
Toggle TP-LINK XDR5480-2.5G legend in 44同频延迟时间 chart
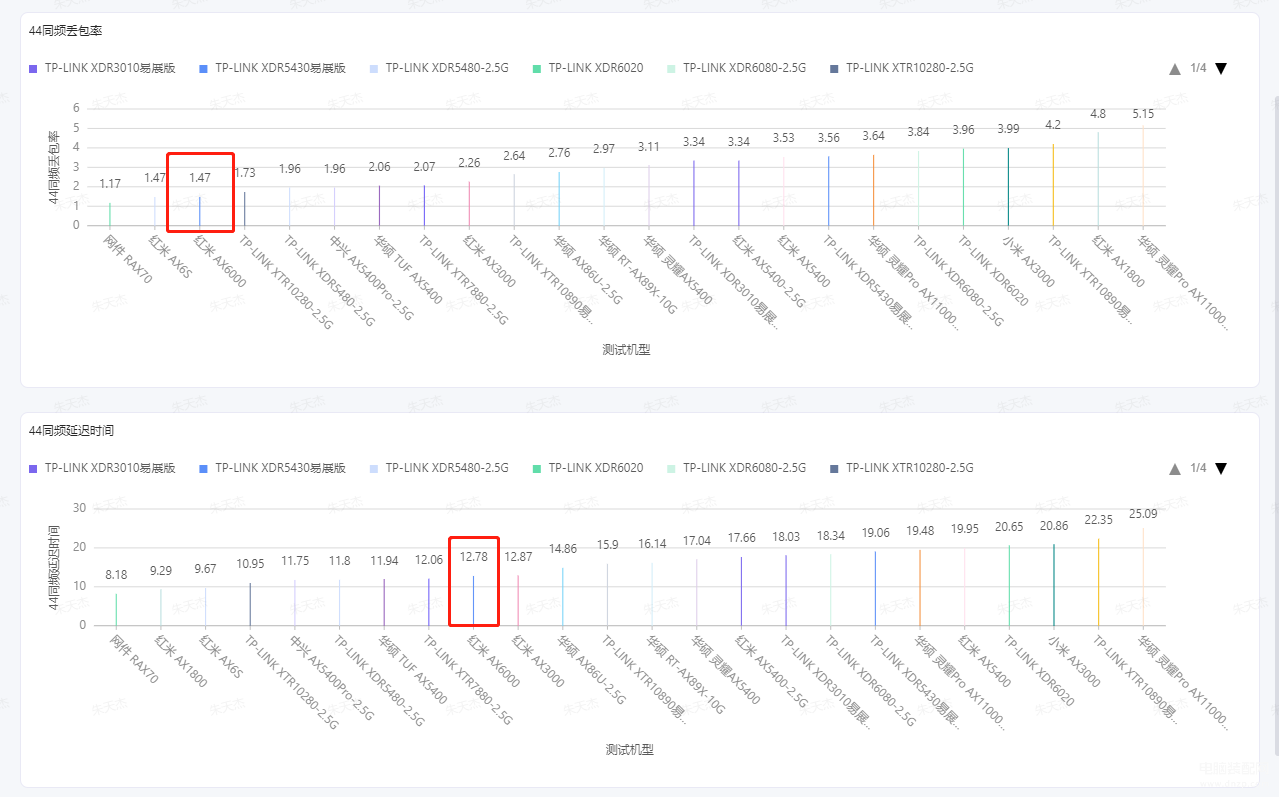click(439, 468)
